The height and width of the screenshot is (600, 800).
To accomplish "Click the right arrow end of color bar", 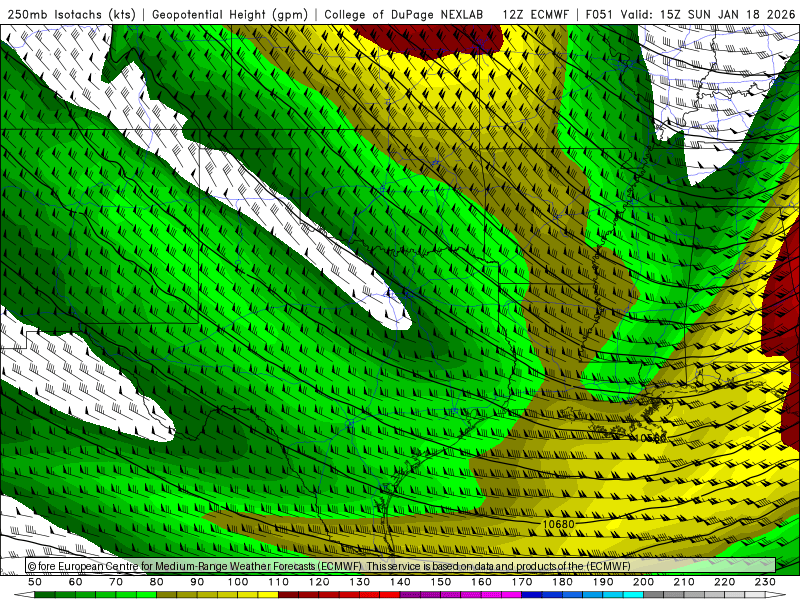I will tap(776, 595).
